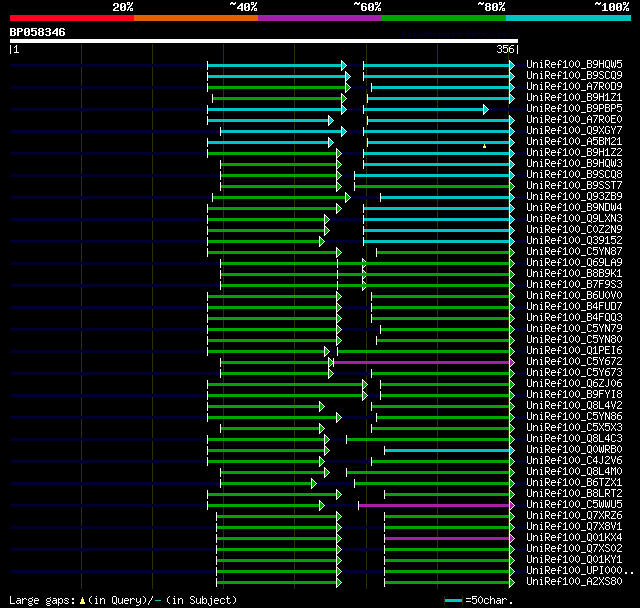Screen dimensions: 640x608
Task: Select the UniRef100_Q9LXN3 label
Action: pyautogui.click(x=574, y=219)
